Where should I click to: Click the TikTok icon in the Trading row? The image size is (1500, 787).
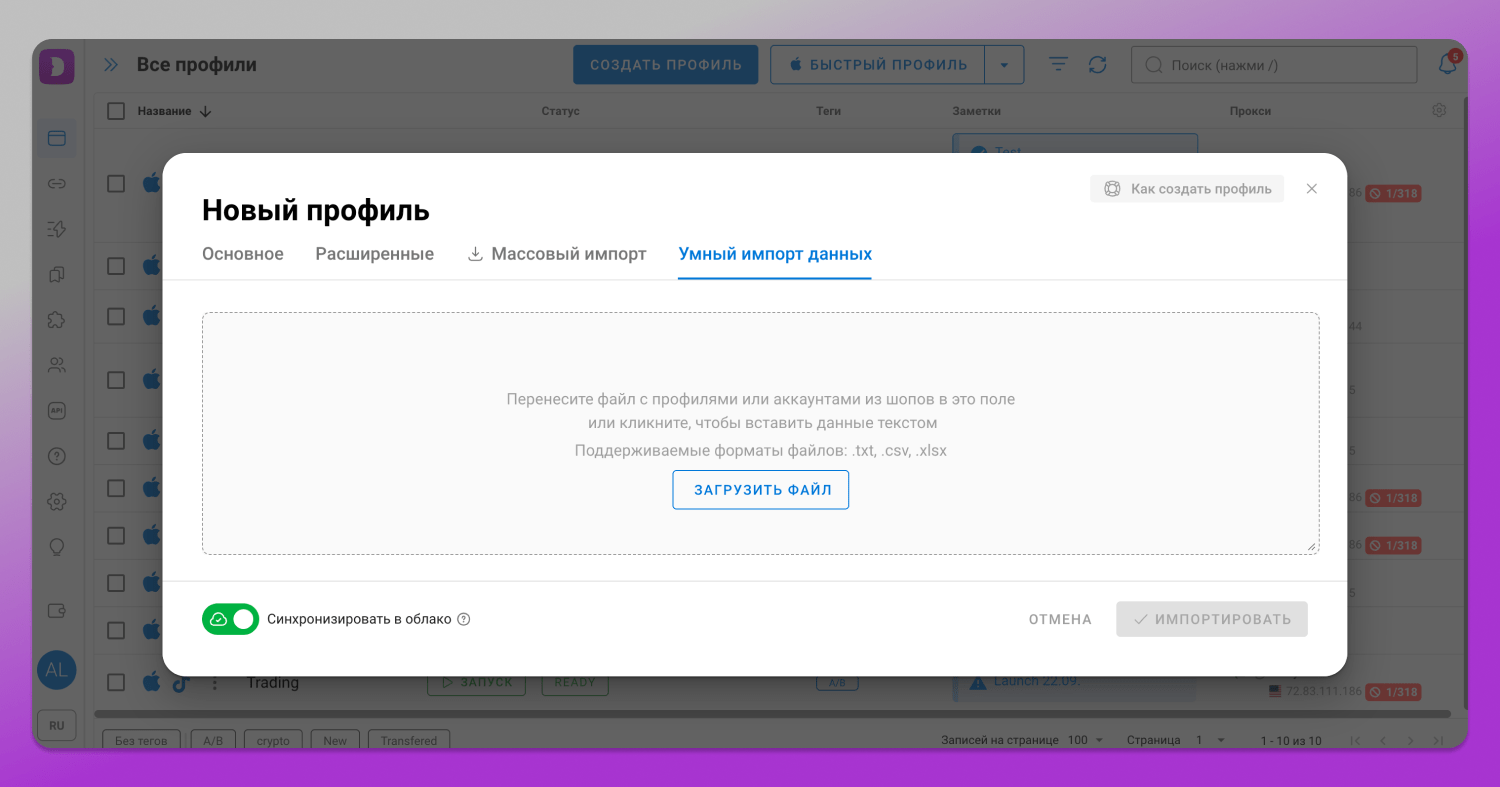click(181, 683)
